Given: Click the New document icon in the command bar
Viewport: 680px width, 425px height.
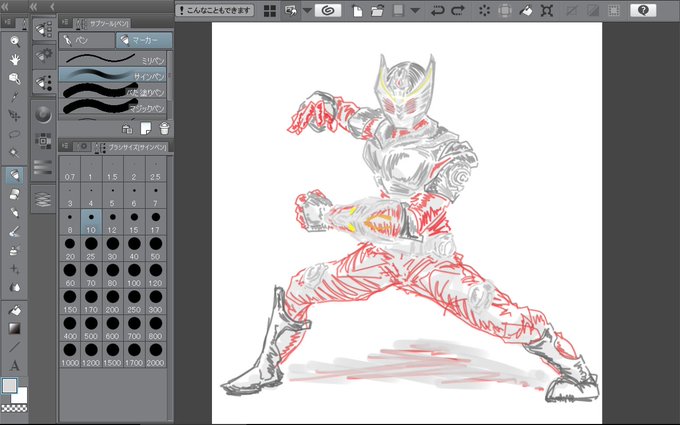Looking at the screenshot, I should click(x=357, y=10).
